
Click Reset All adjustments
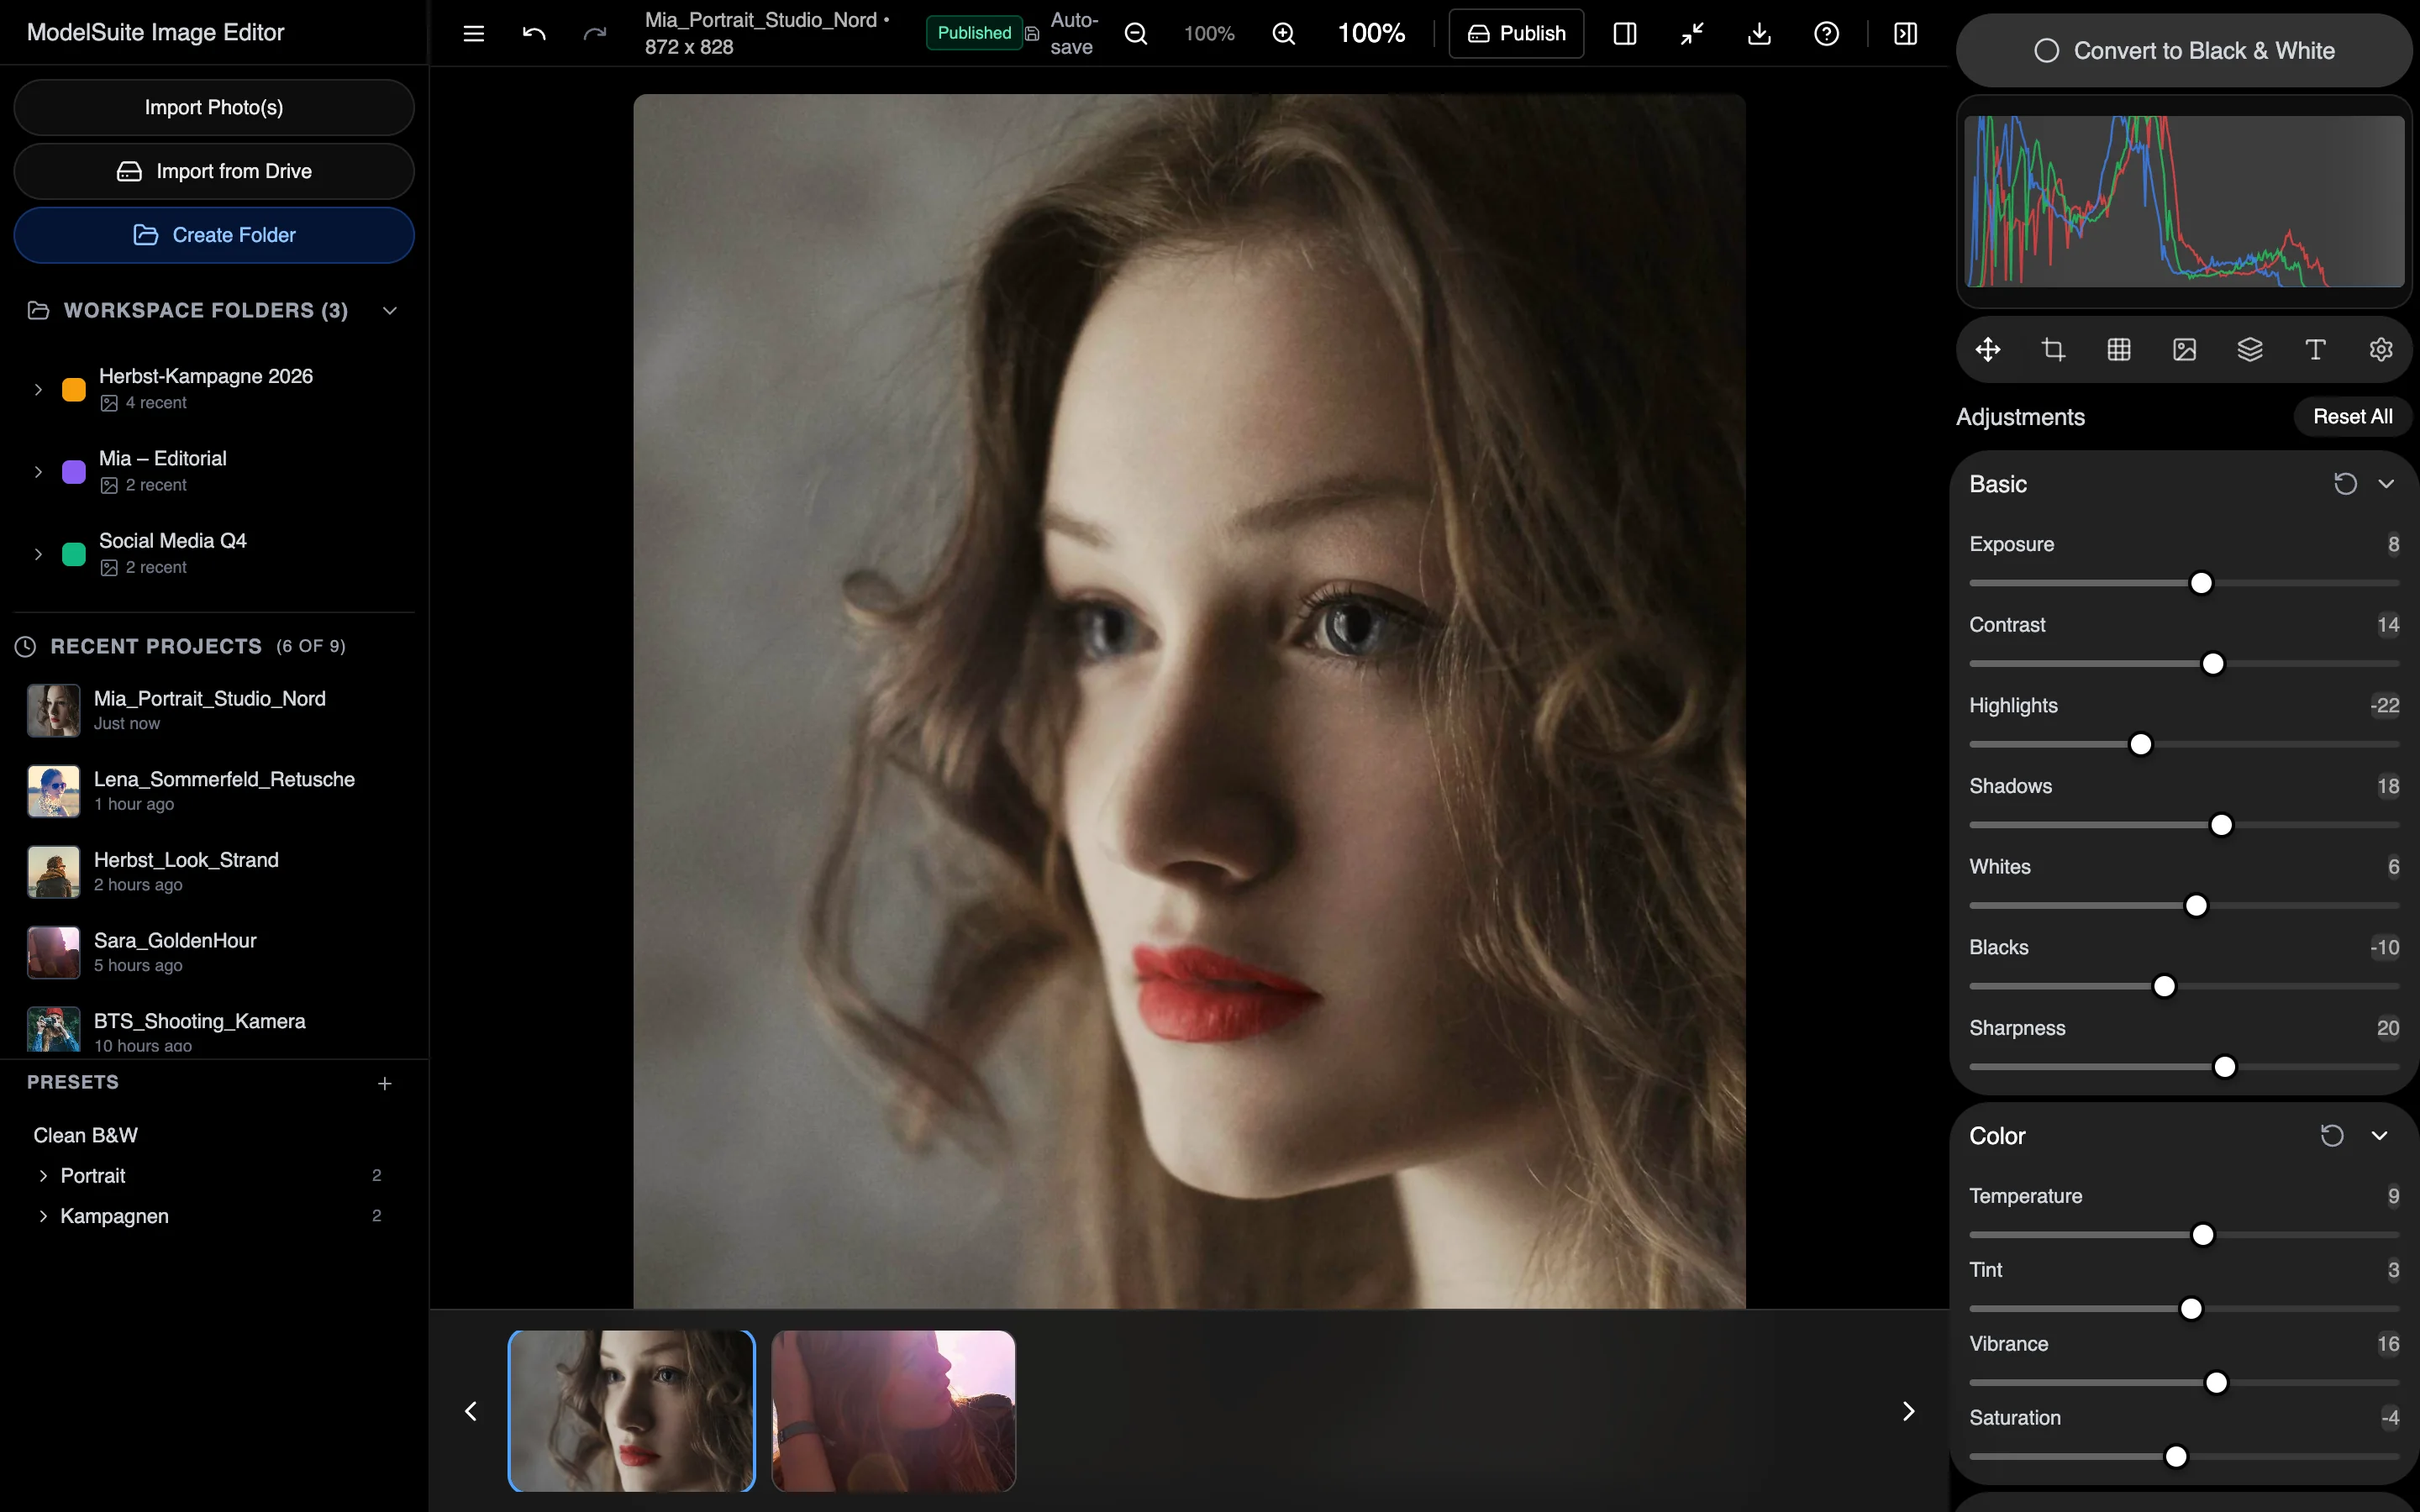click(x=2352, y=417)
